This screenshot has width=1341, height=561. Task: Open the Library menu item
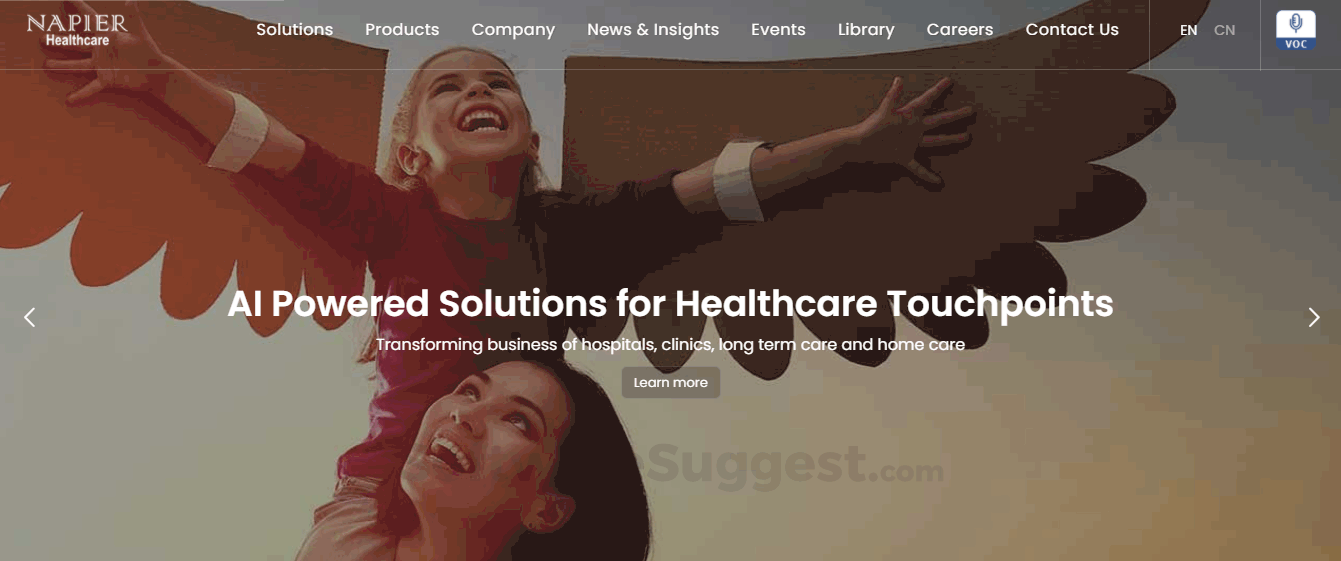[866, 30]
